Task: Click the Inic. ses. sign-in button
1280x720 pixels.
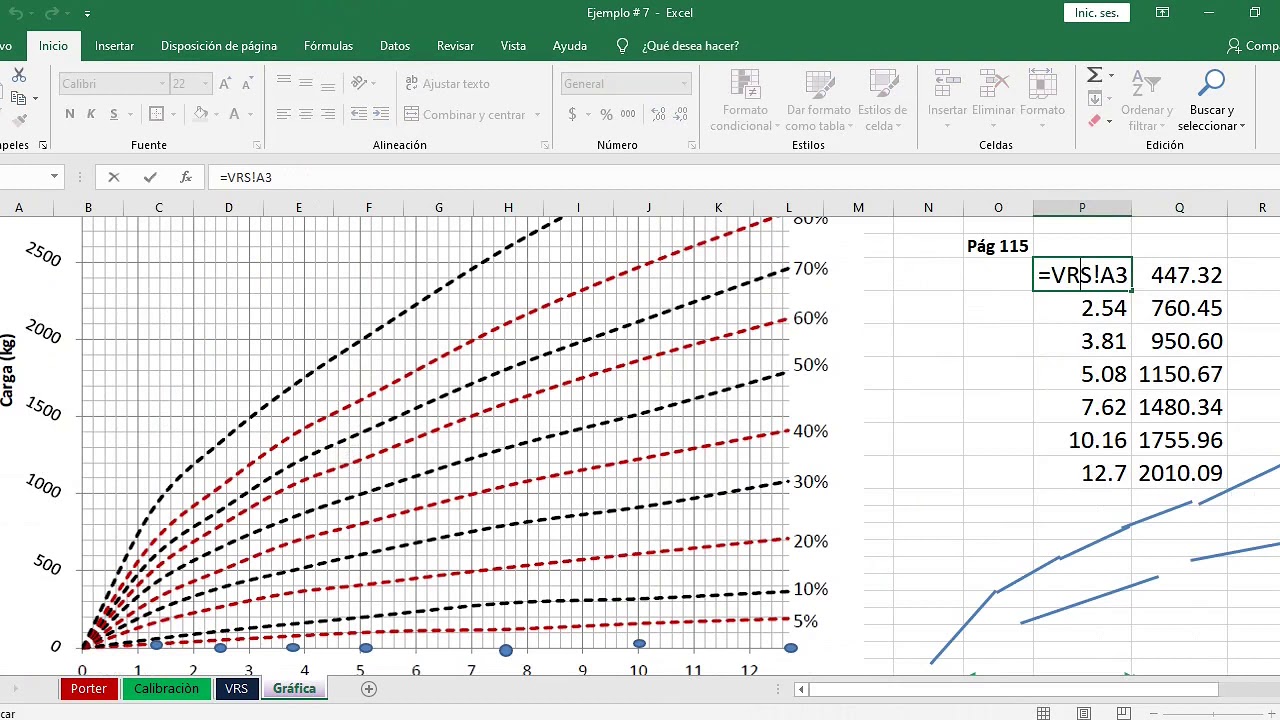Action: click(1097, 13)
